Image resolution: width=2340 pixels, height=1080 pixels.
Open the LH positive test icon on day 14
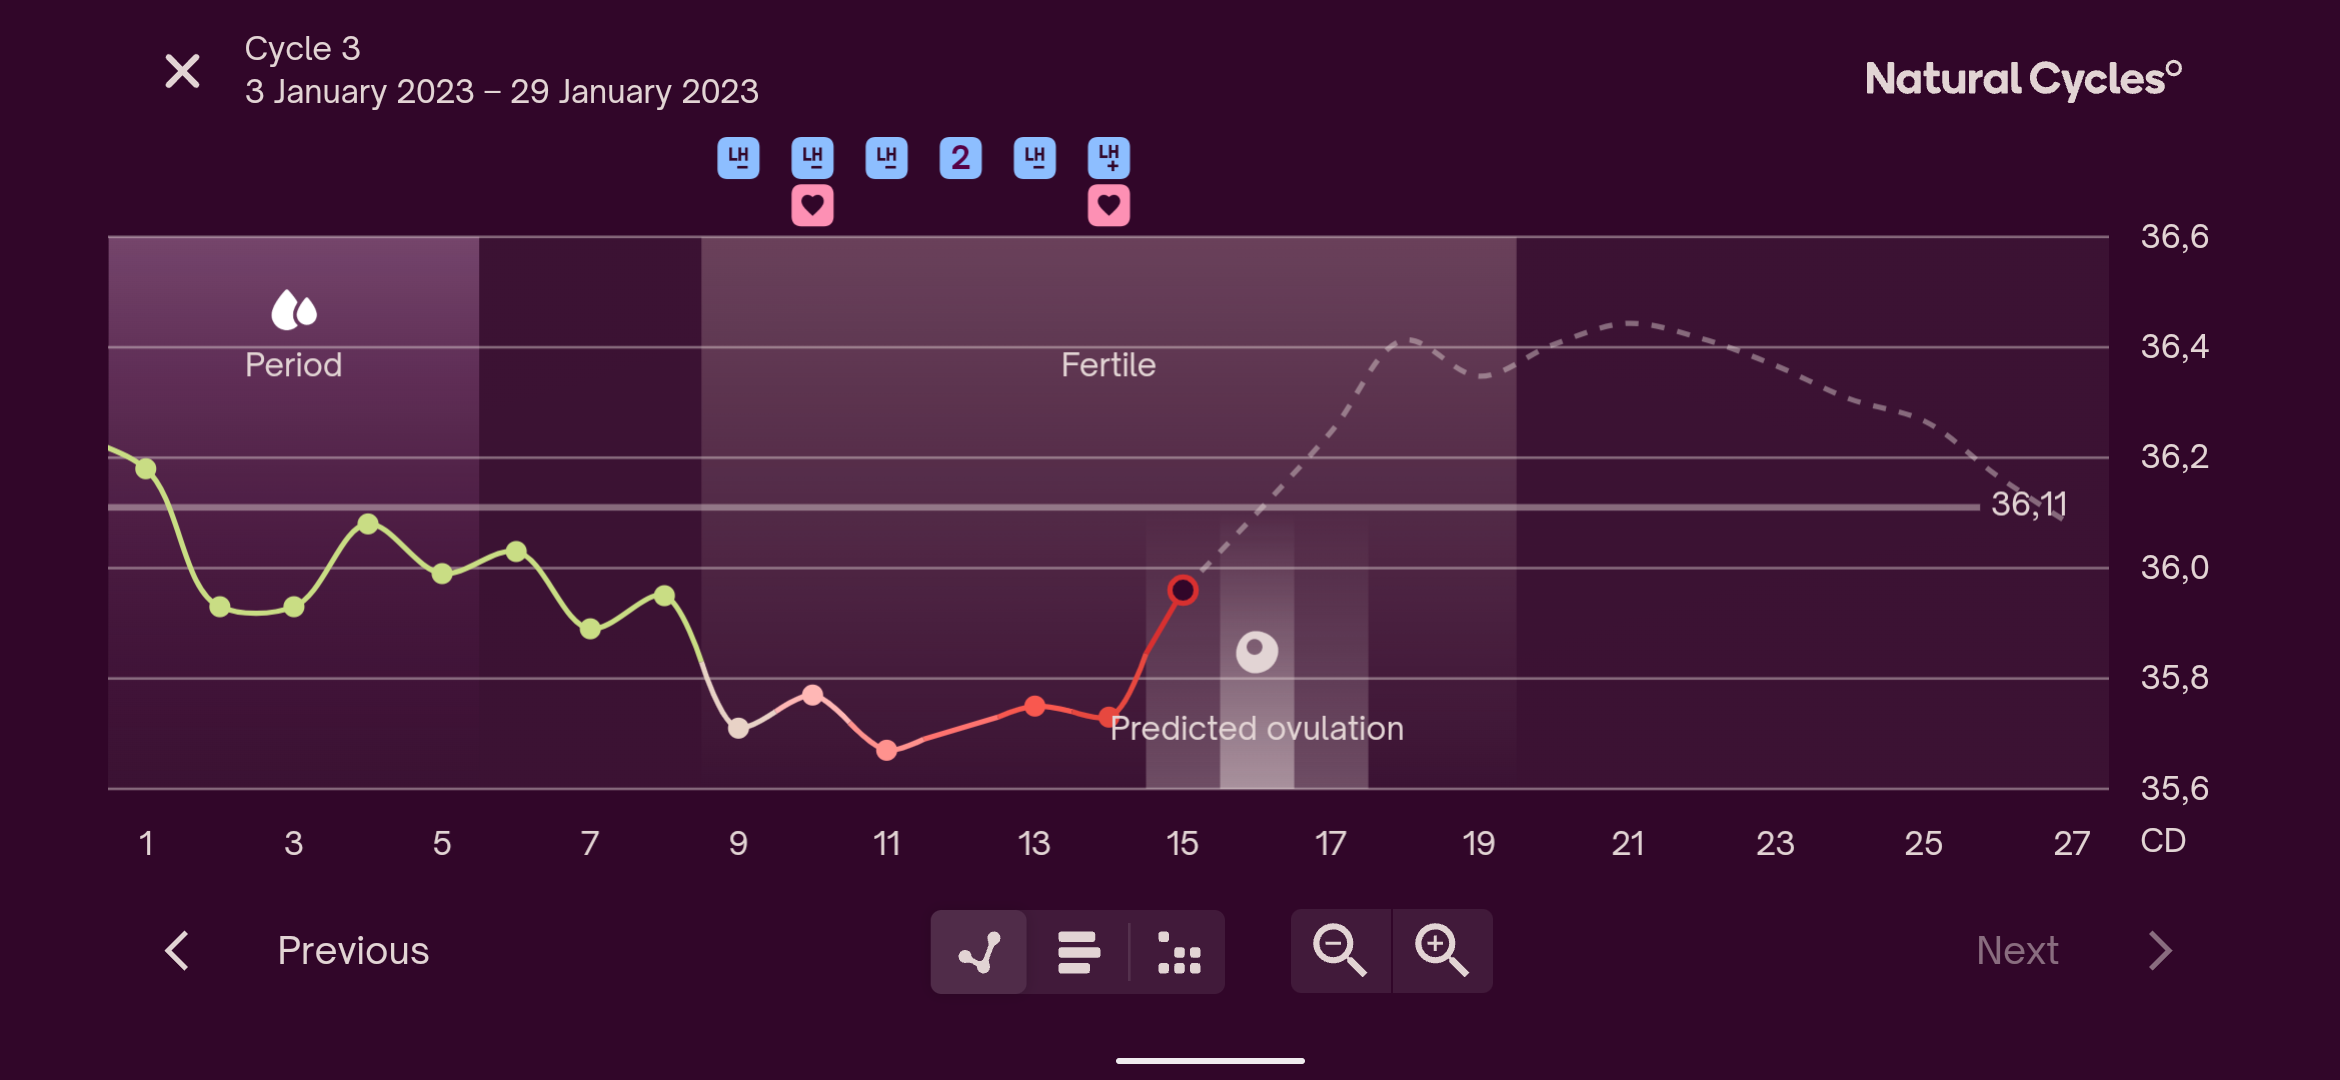[x=1108, y=158]
